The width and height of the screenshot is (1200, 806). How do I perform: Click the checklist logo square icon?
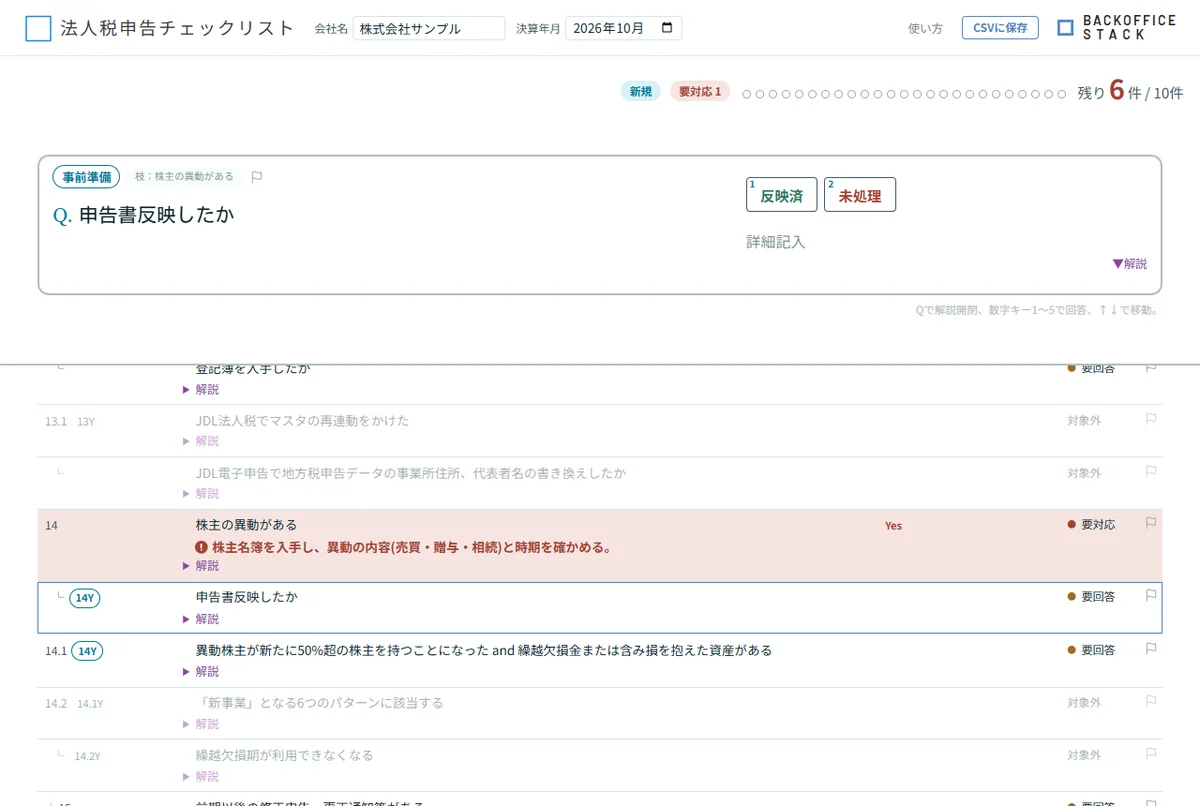(38, 28)
